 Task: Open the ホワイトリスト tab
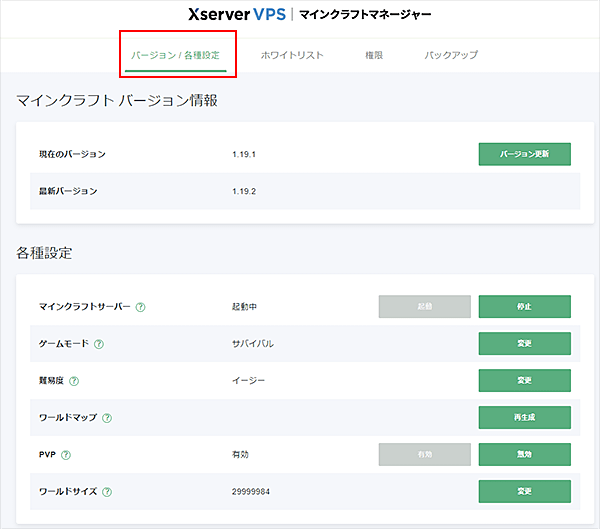[x=292, y=55]
